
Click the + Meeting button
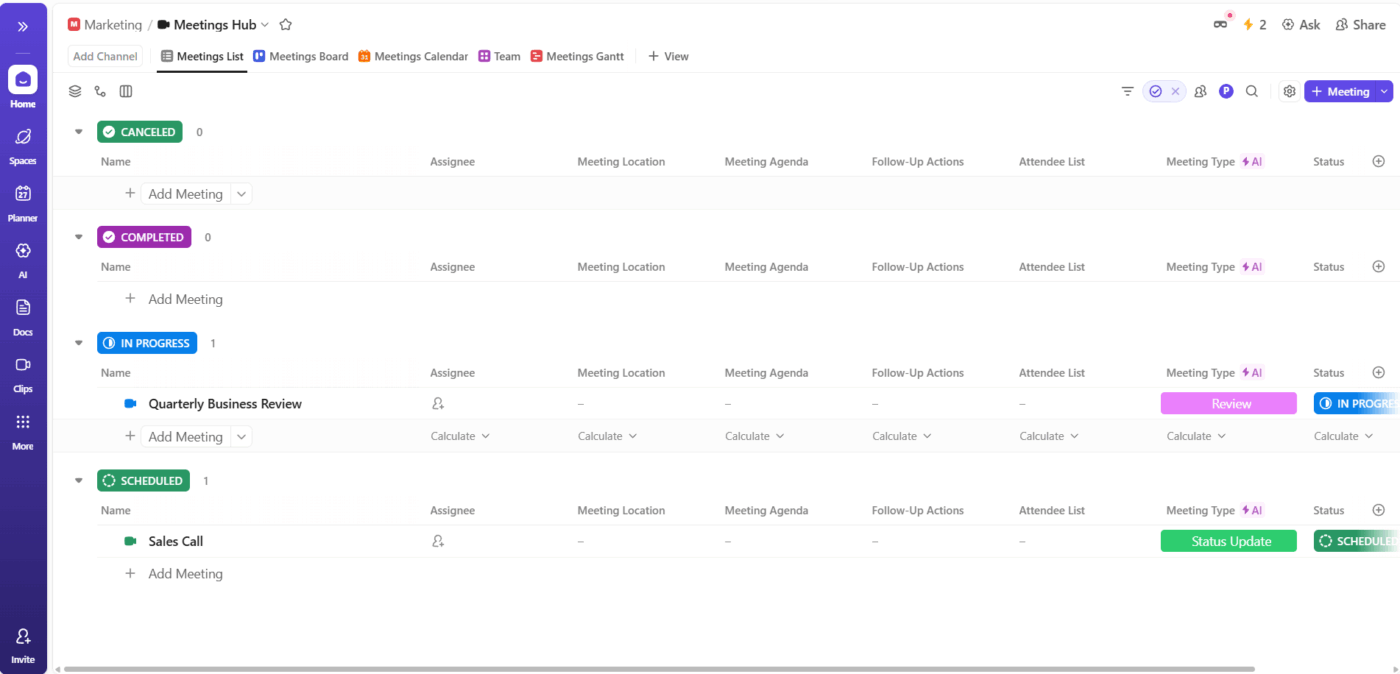1341,91
